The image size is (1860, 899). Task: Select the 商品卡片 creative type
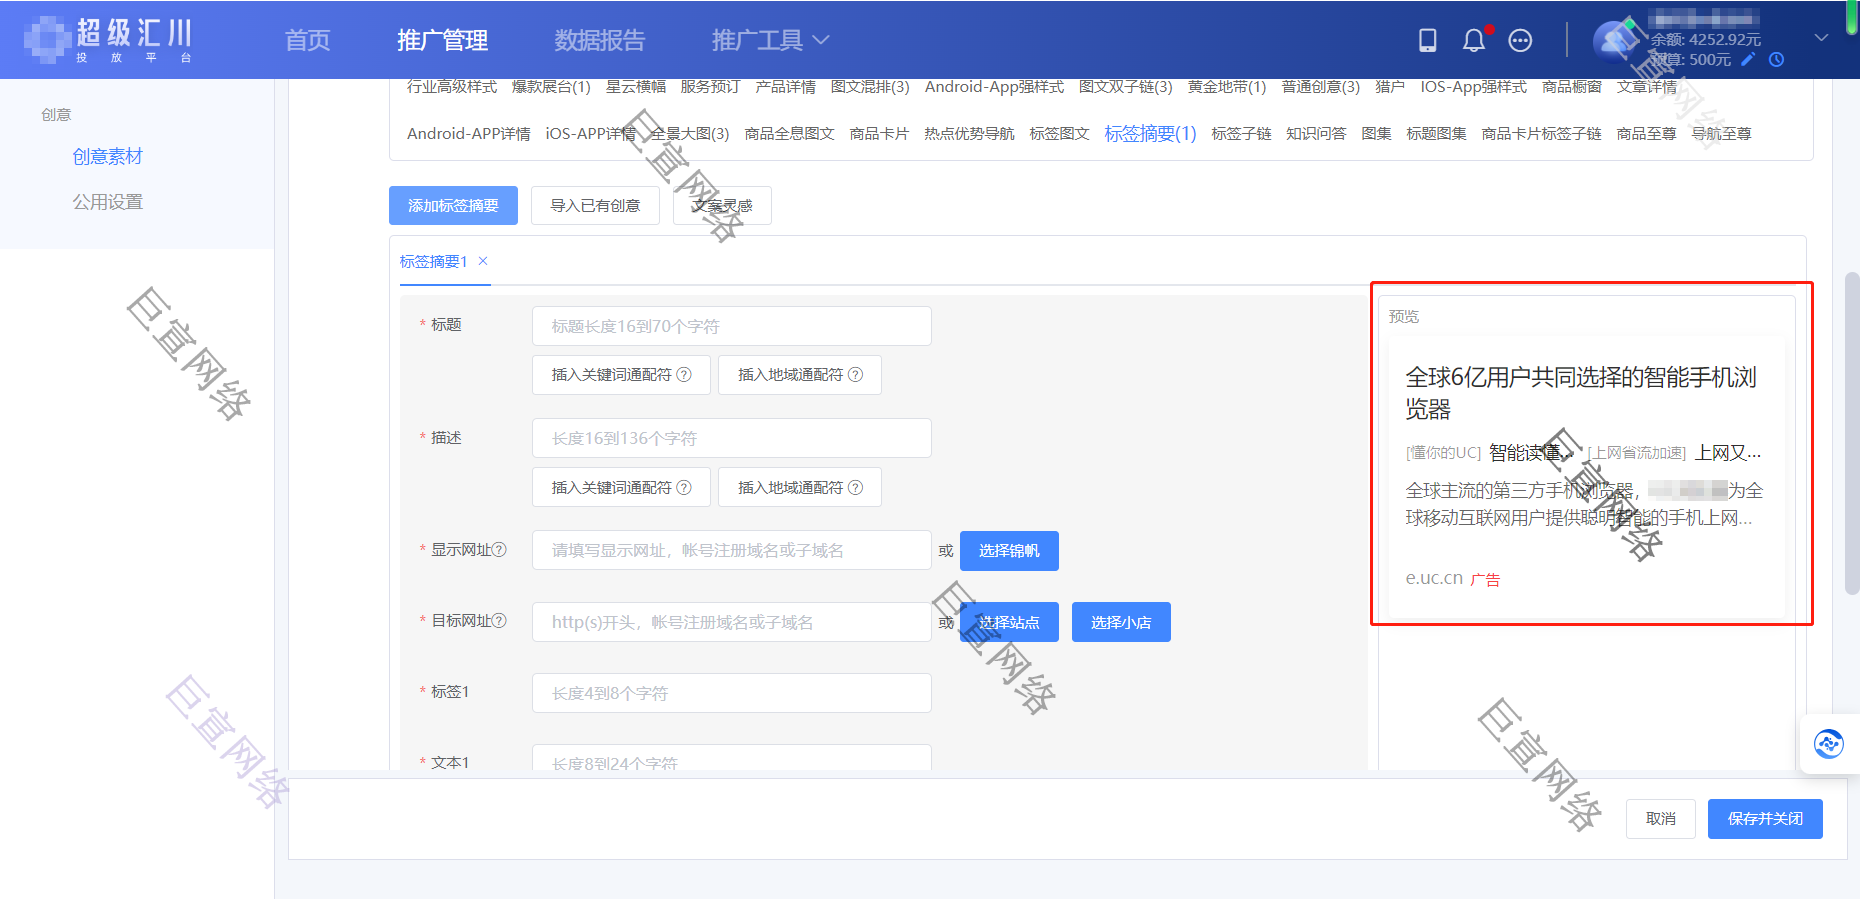pos(879,133)
